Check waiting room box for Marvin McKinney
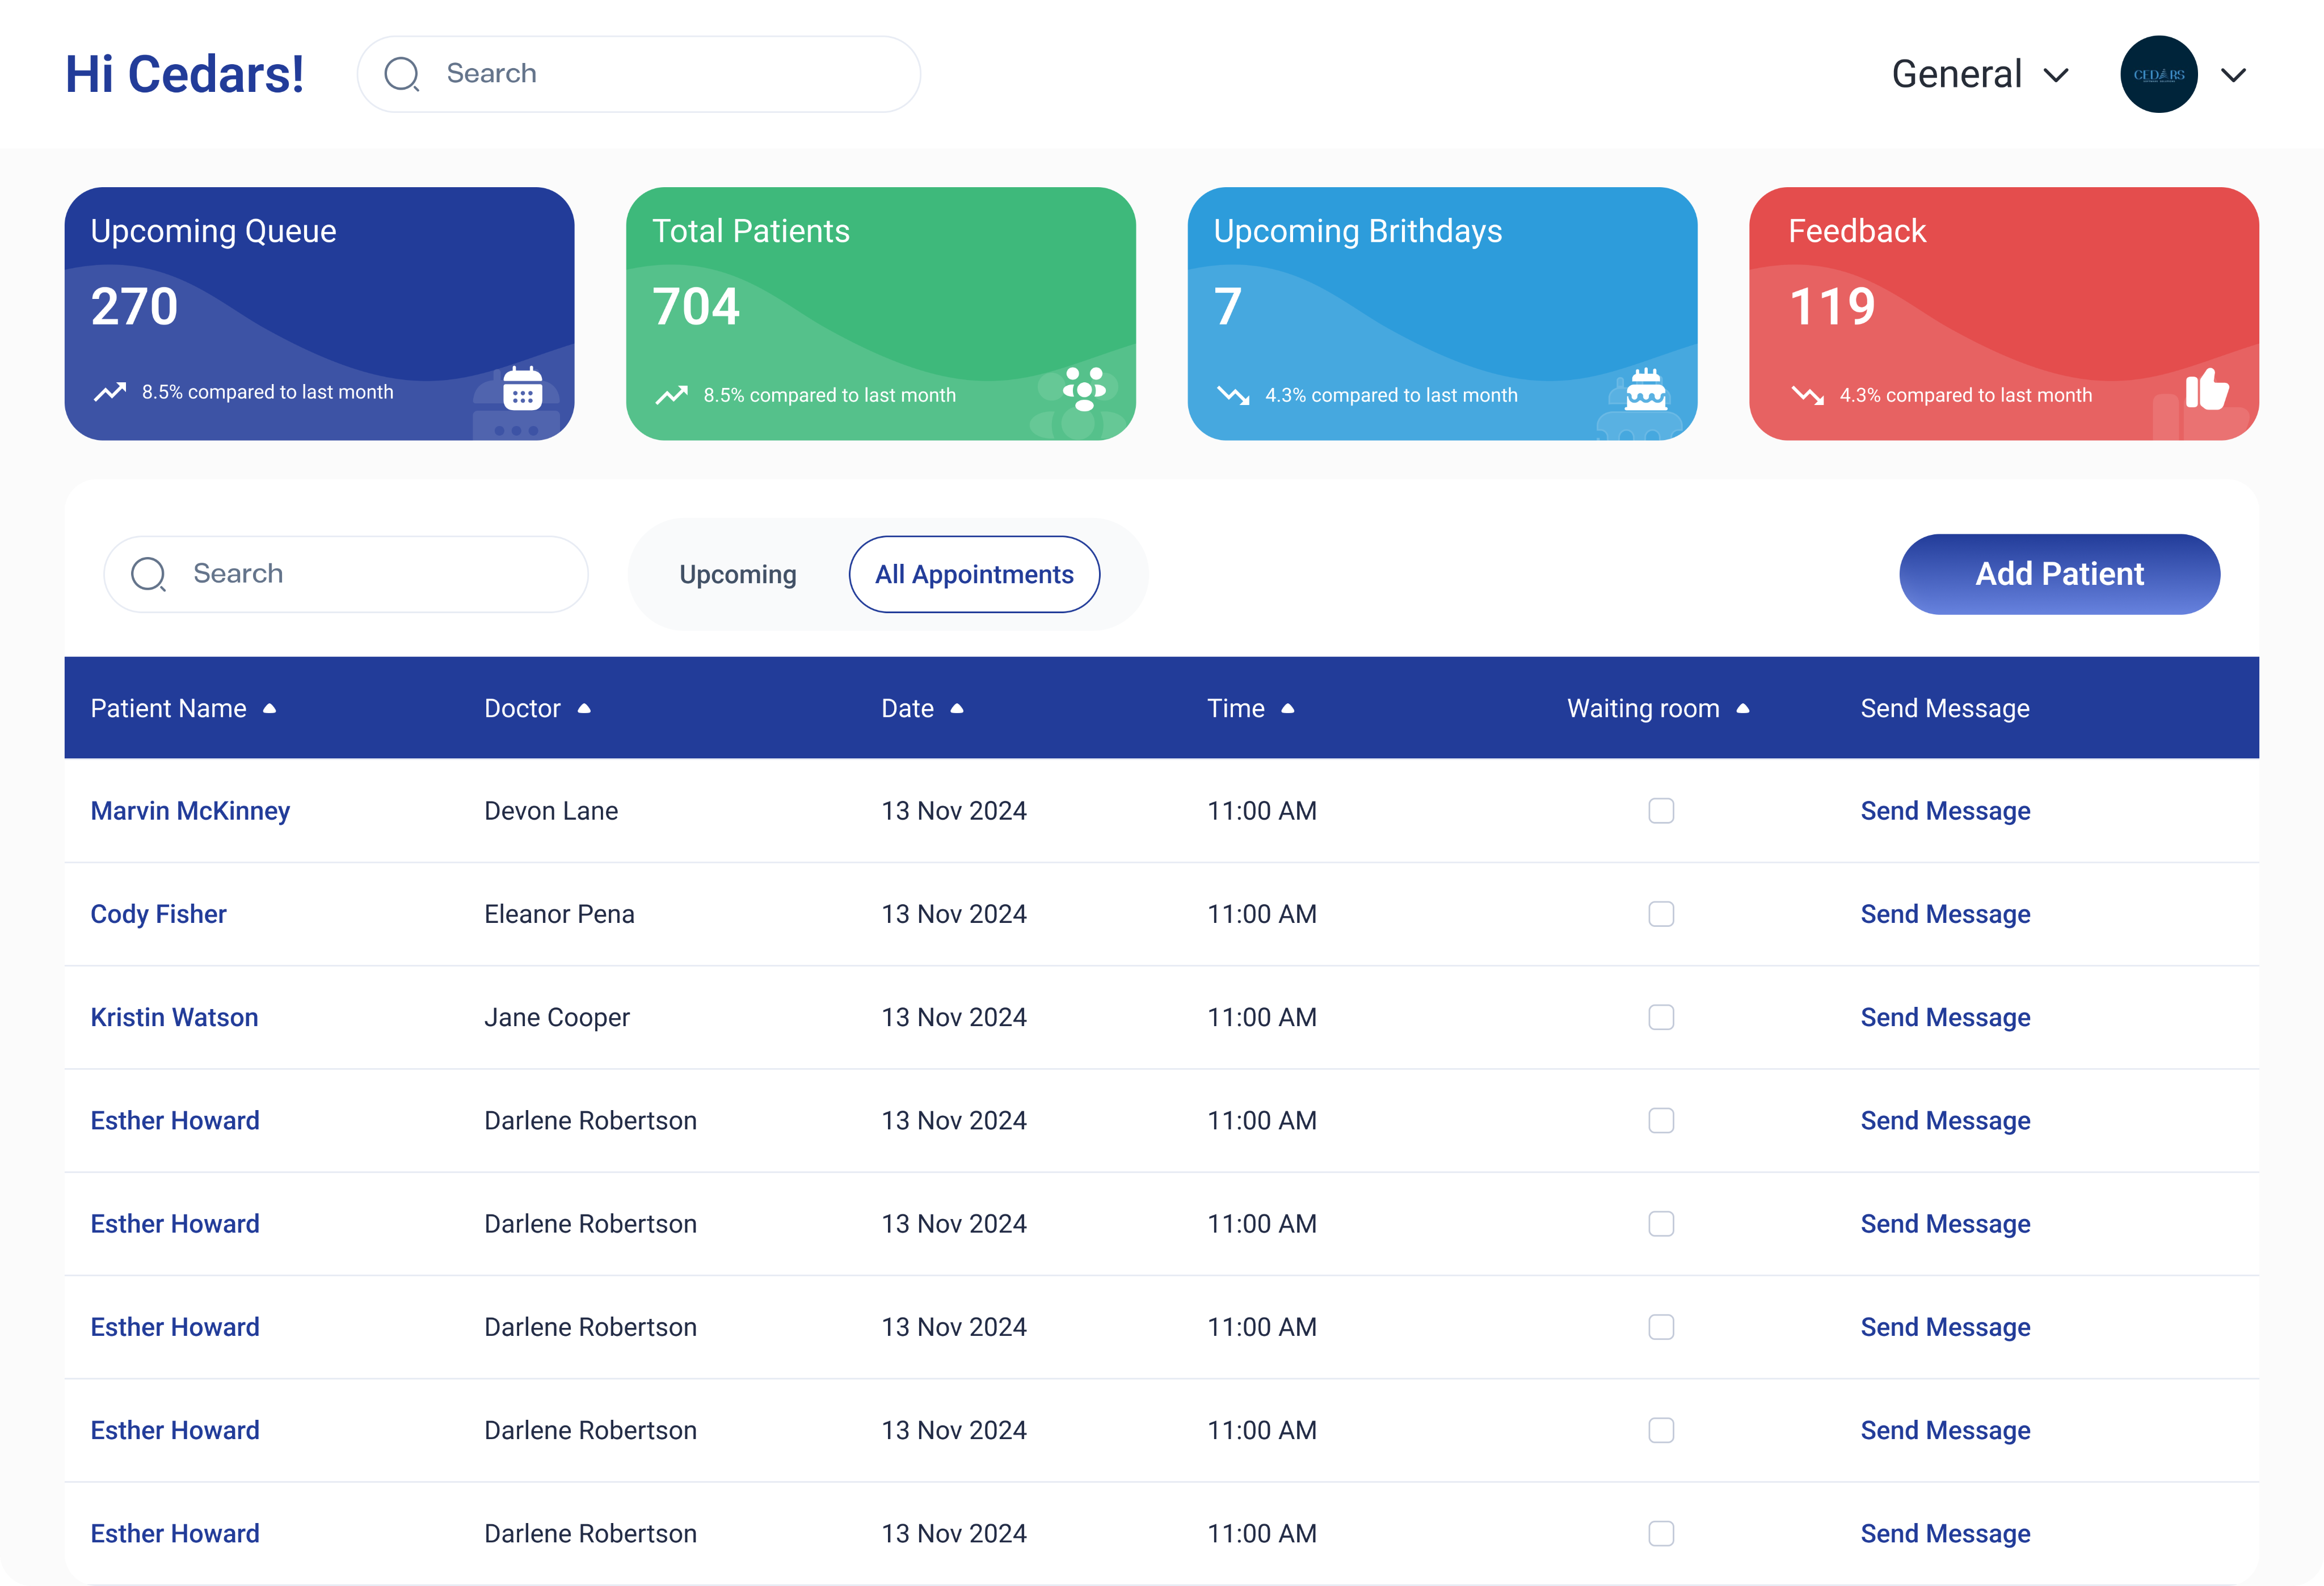Image resolution: width=2324 pixels, height=1586 pixels. tap(1661, 810)
